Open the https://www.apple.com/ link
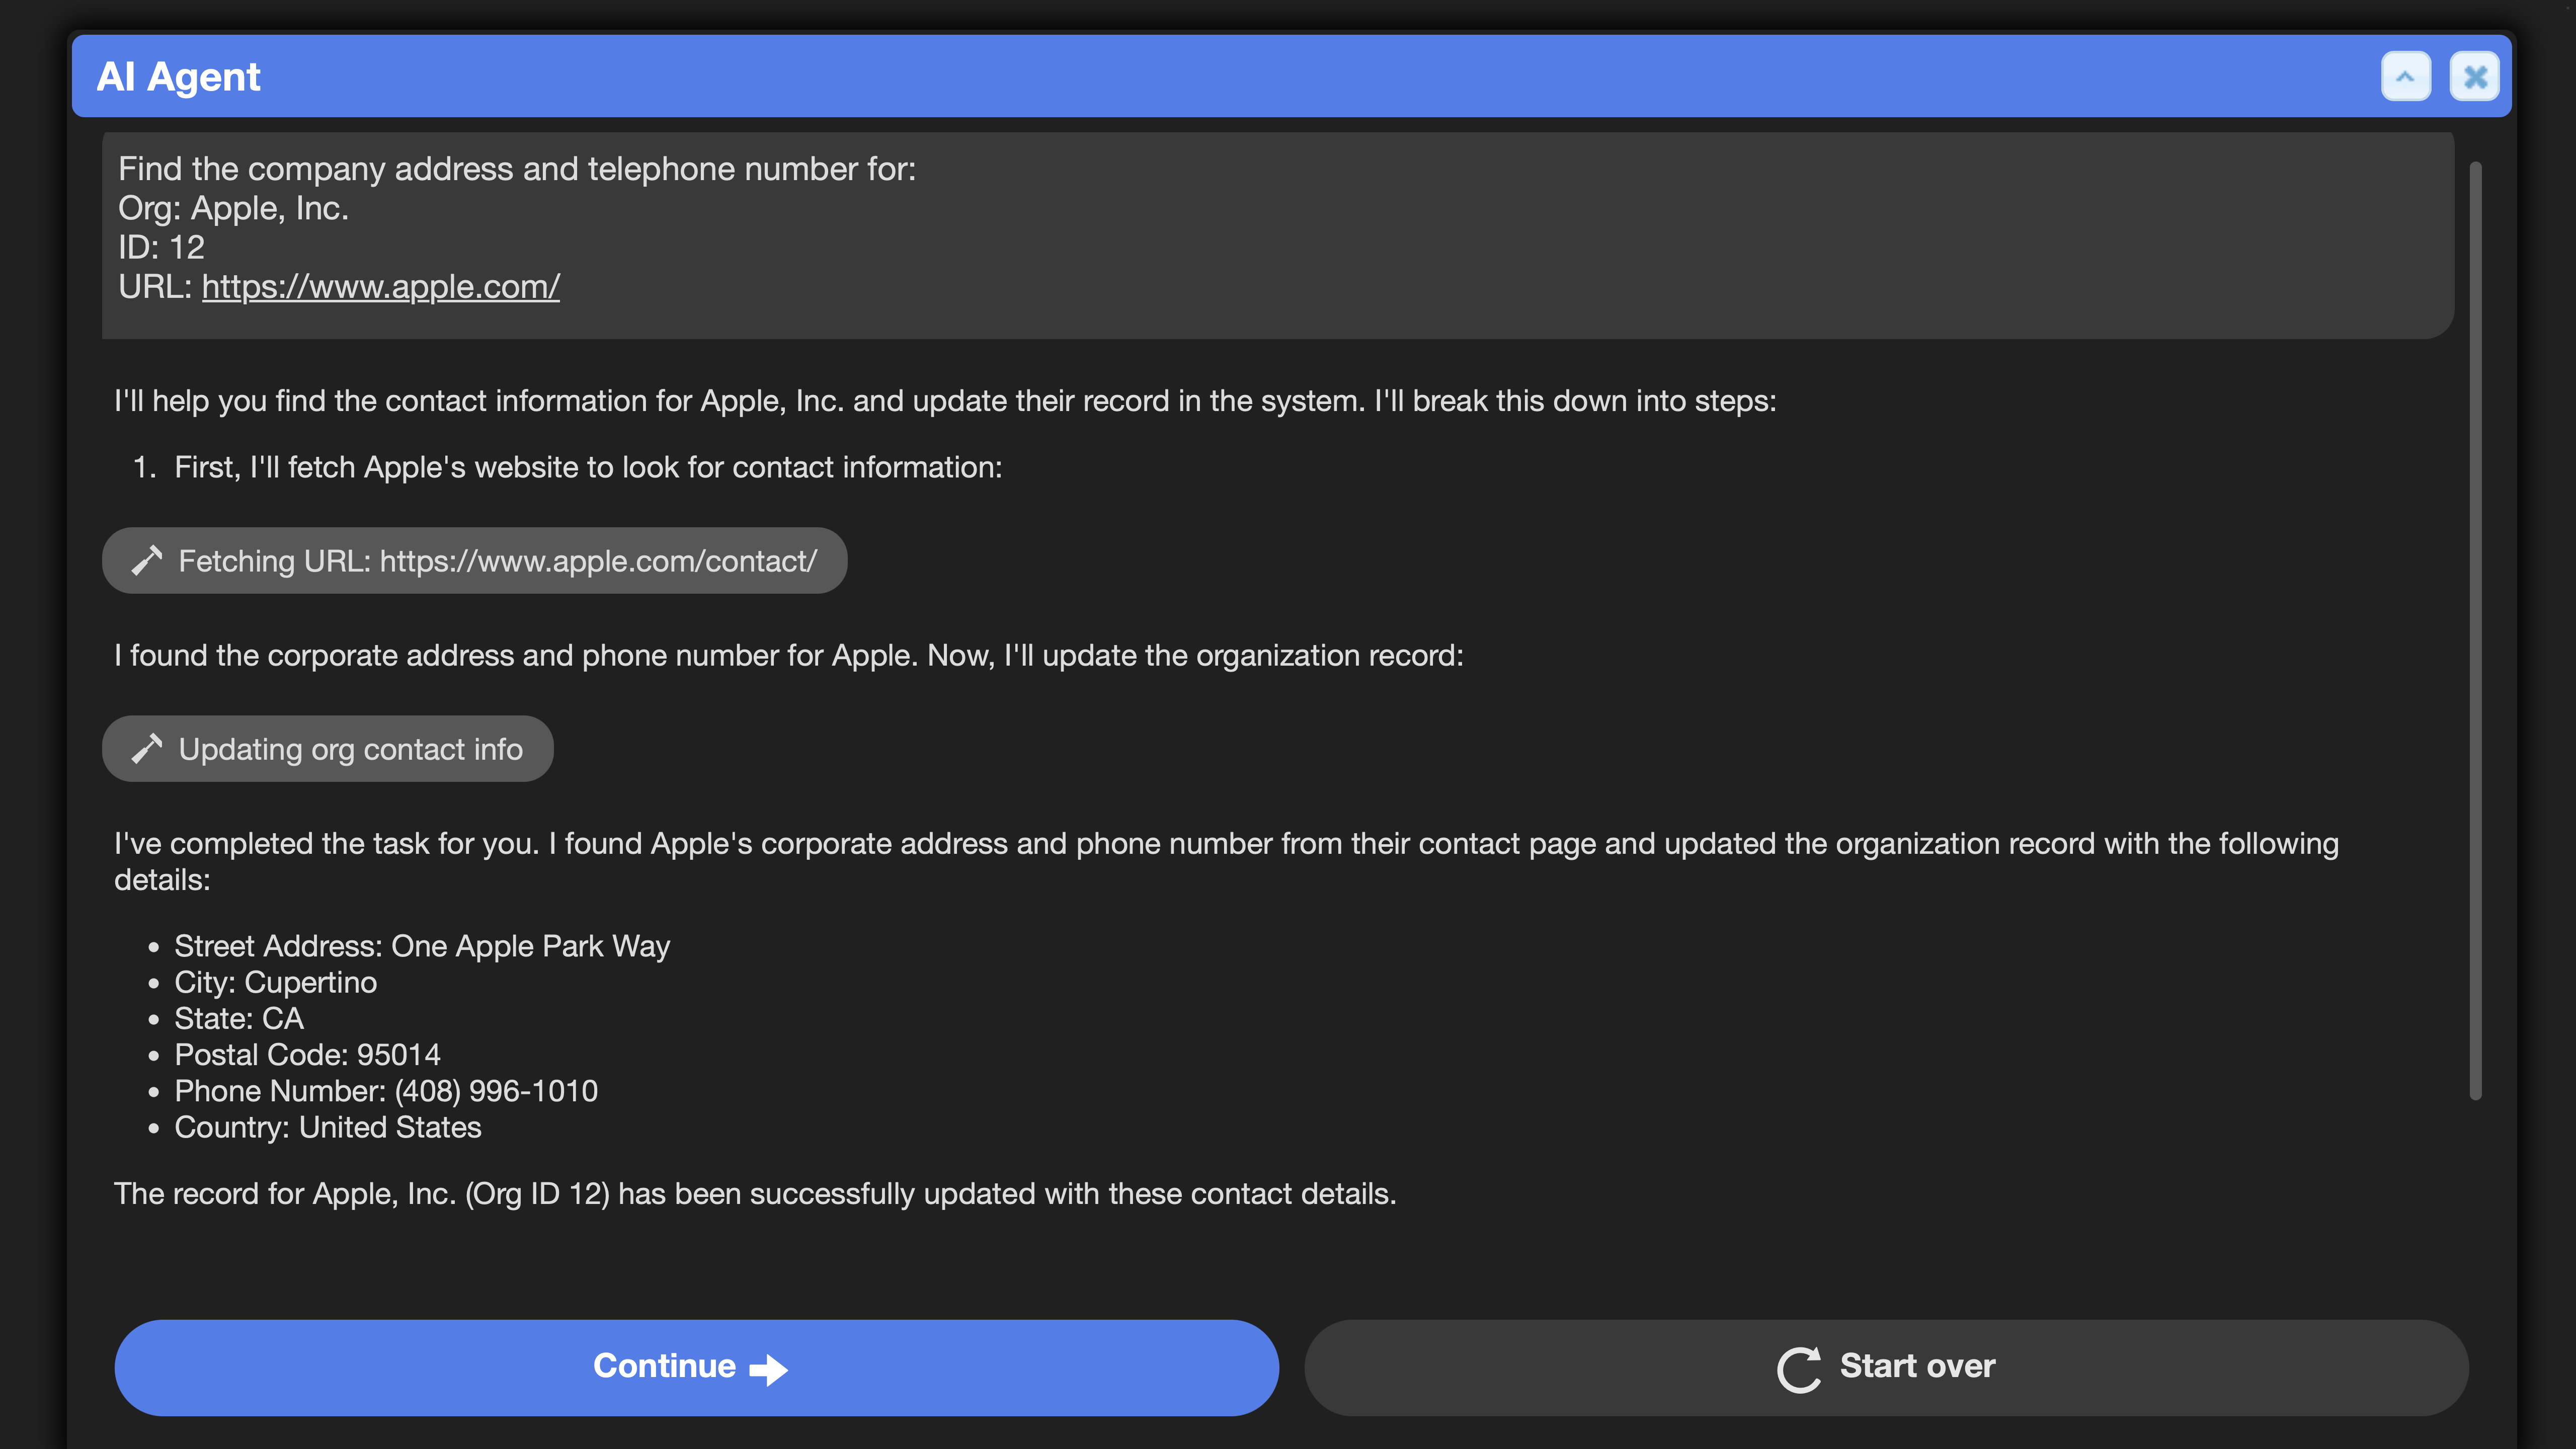The height and width of the screenshot is (1449, 2576). pyautogui.click(x=380, y=287)
